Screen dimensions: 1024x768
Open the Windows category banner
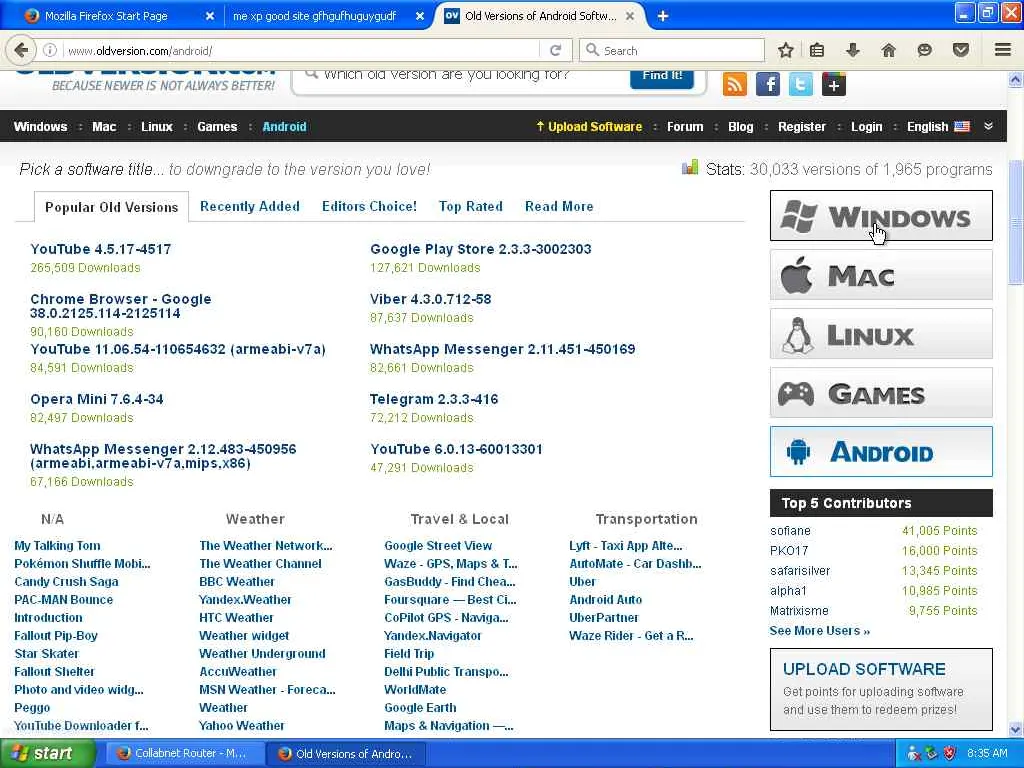pyautogui.click(x=881, y=216)
